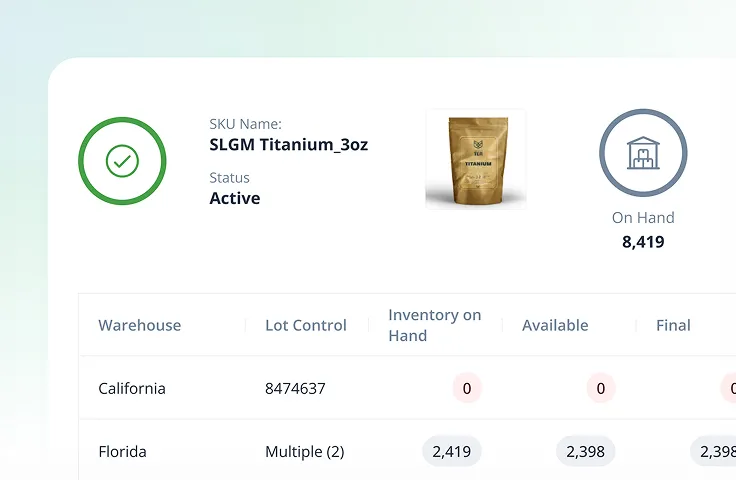Click the On Hand total 8,419
Image resolution: width=736 pixels, height=480 pixels.
click(643, 242)
